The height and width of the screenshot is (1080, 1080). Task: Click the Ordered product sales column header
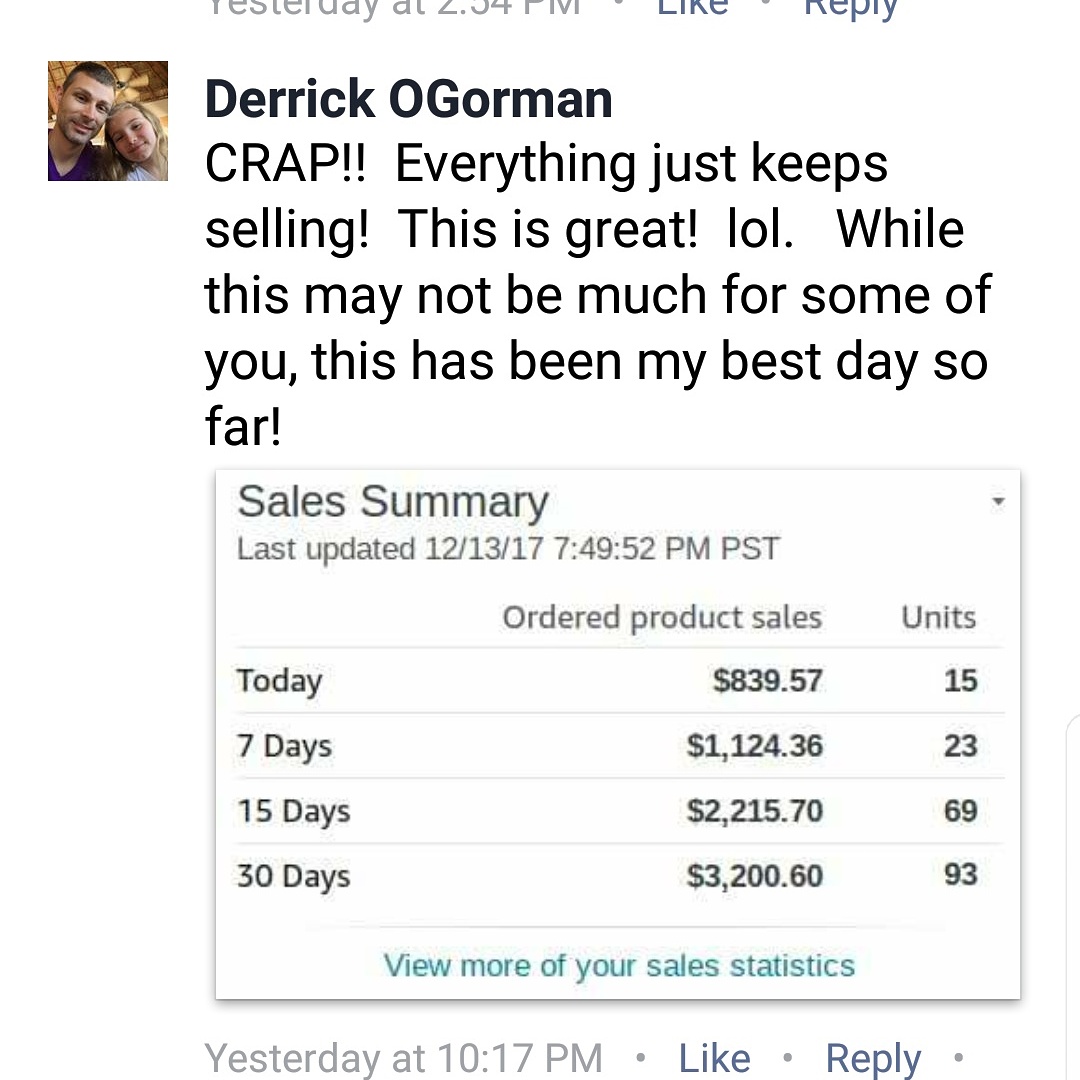pos(662,617)
